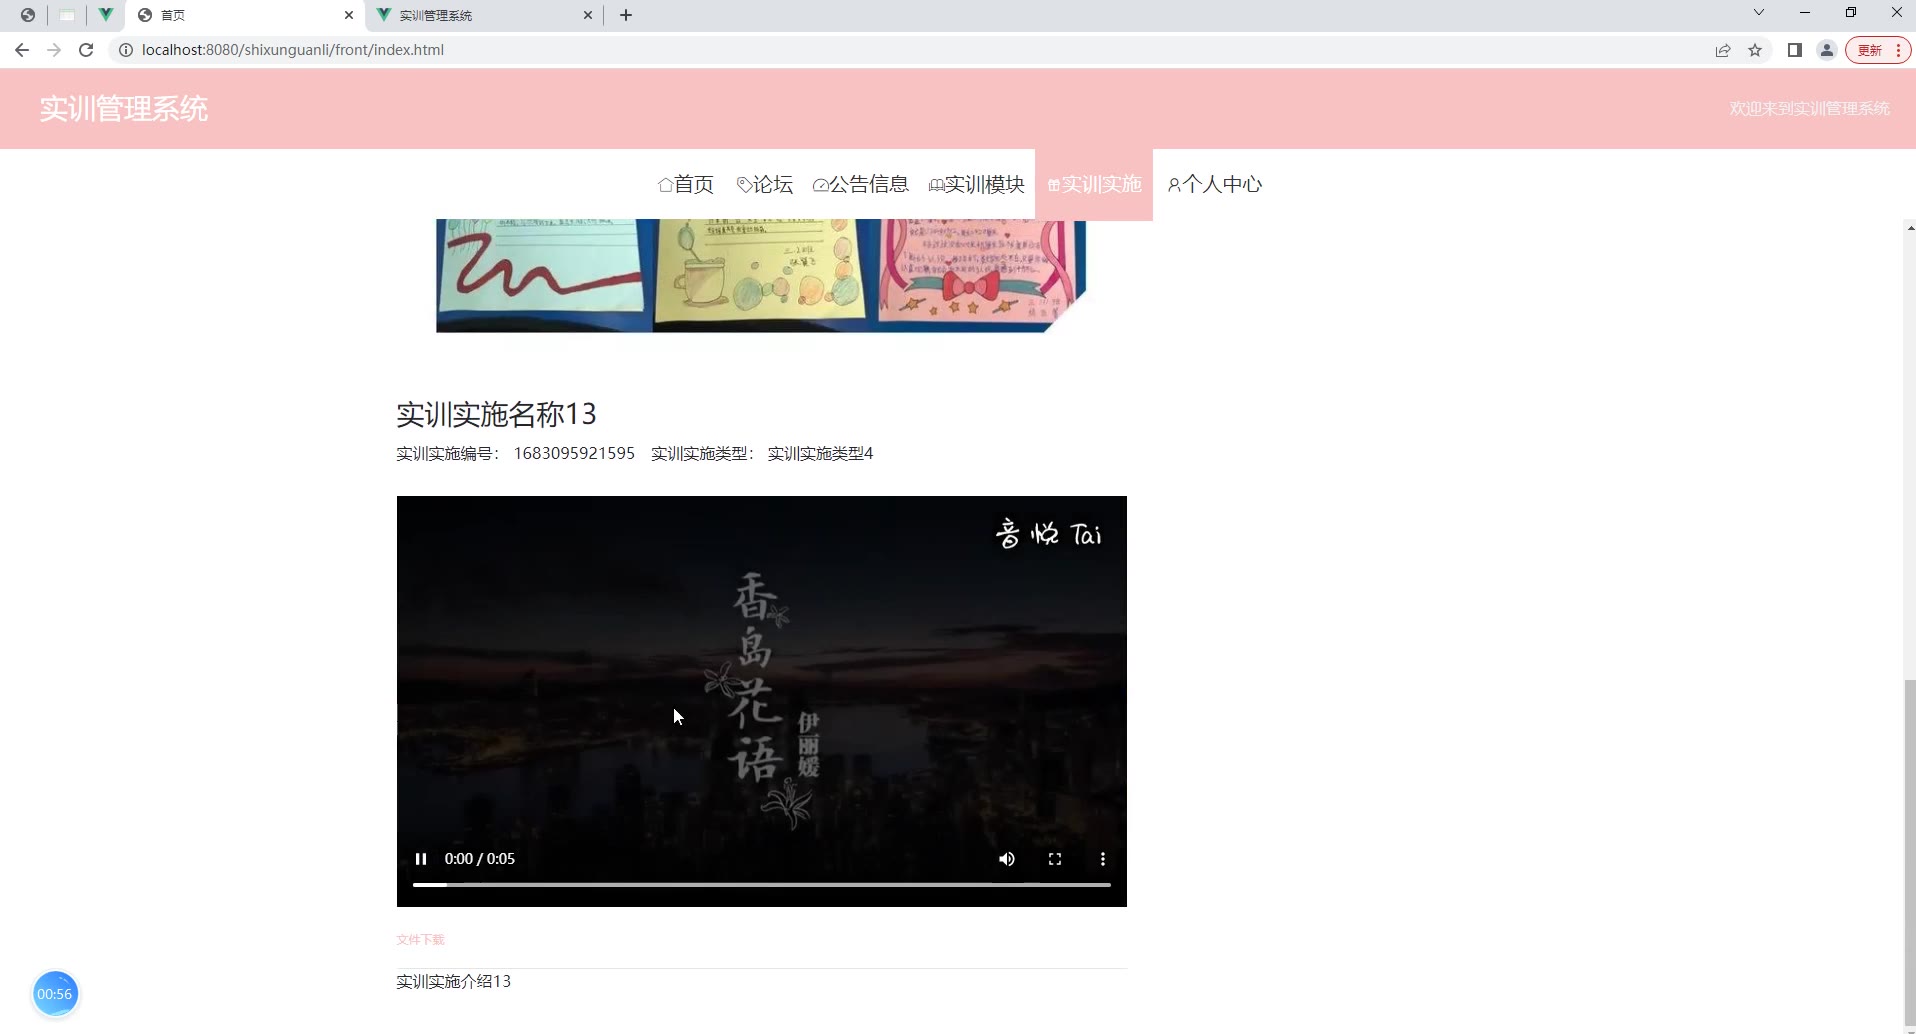Viewport: 1916px width, 1034px height.
Task: Click the 实训管理系统 site title
Action: pos(124,109)
